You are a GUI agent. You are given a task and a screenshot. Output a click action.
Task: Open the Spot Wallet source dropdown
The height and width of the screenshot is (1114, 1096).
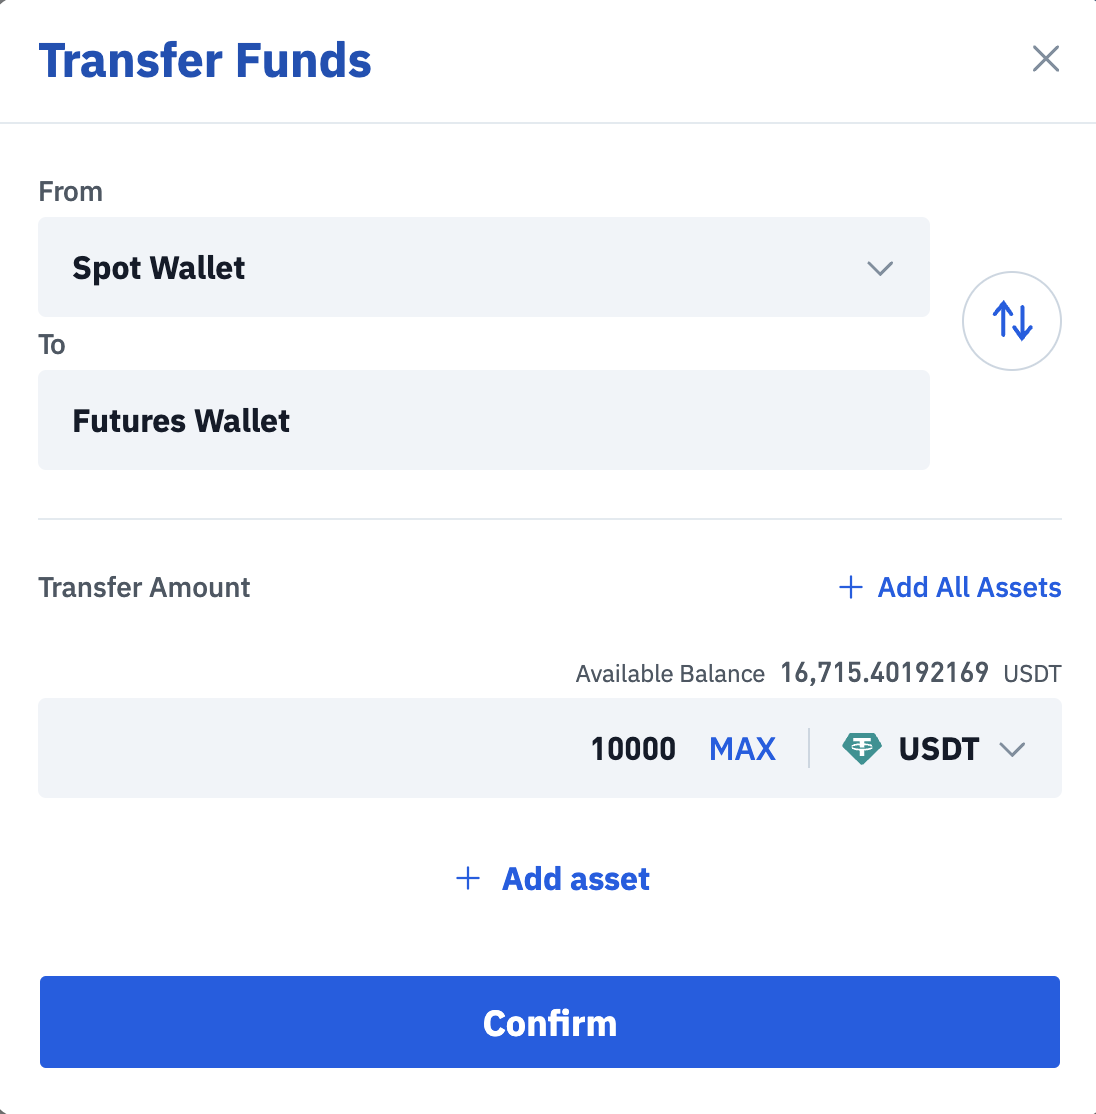(483, 268)
